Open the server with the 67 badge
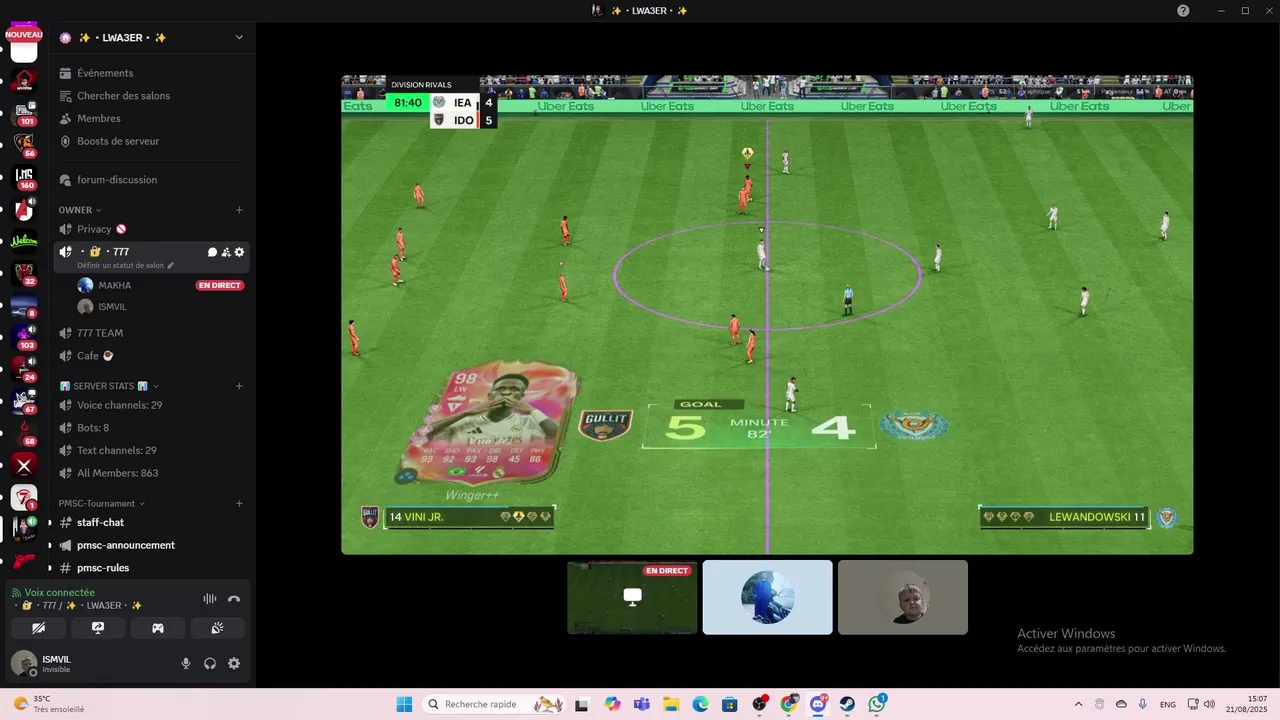1280x720 pixels. [24, 401]
